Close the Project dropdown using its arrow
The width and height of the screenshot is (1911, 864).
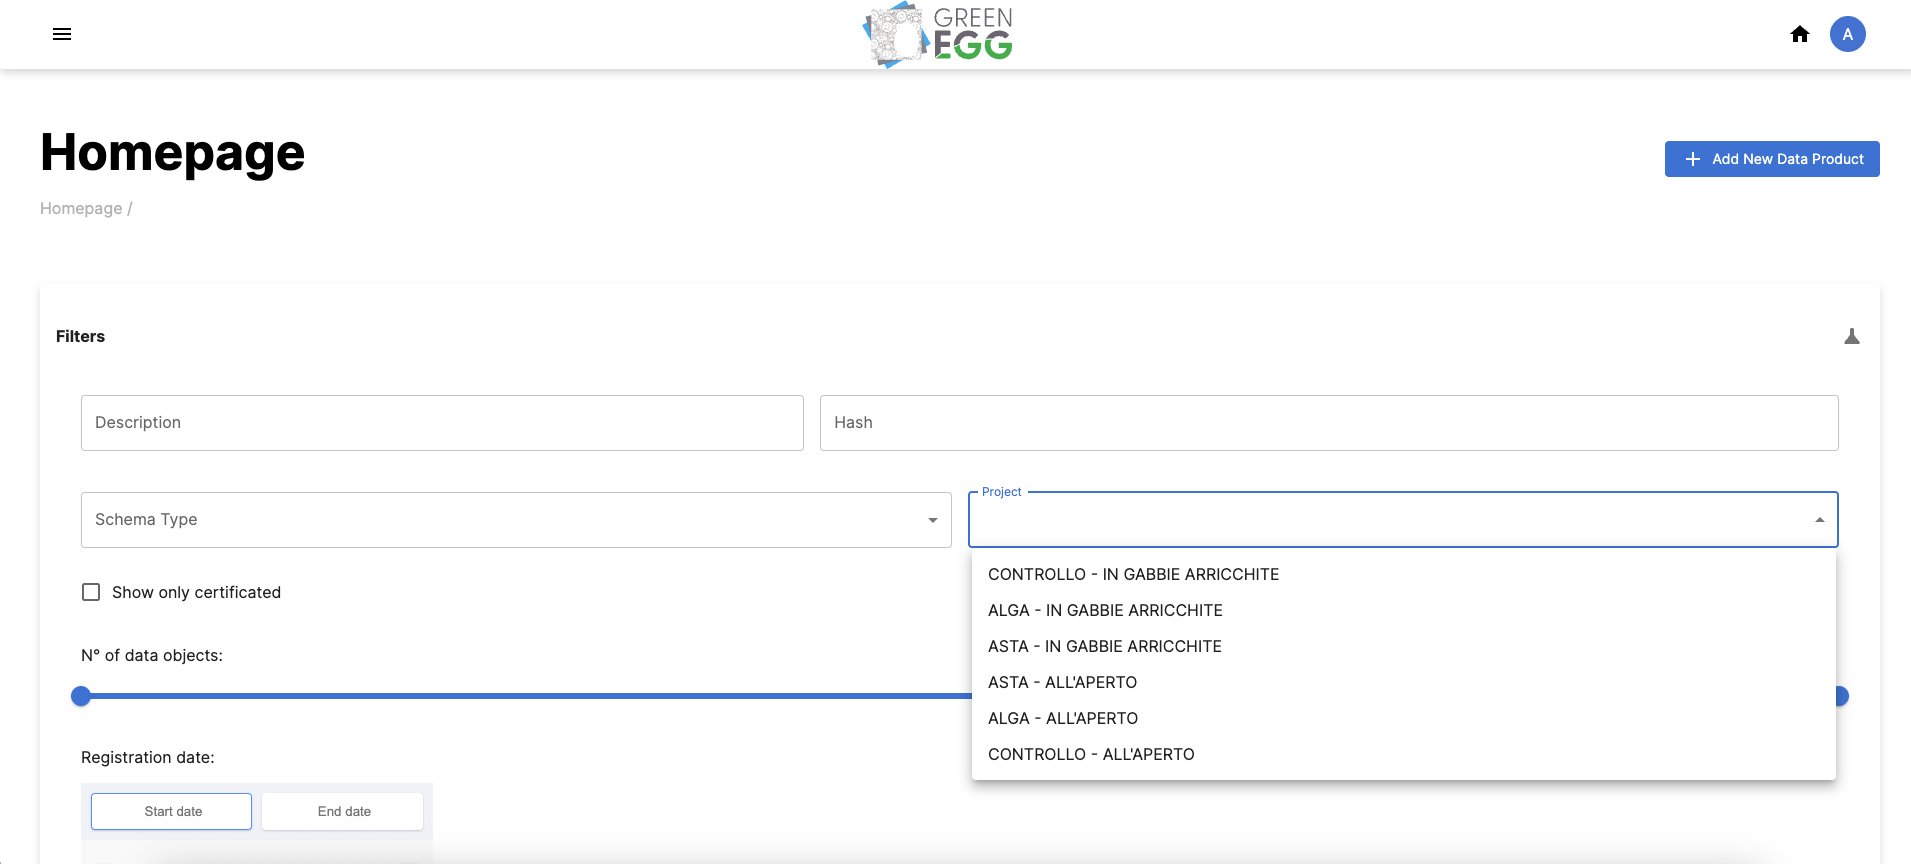(1819, 520)
